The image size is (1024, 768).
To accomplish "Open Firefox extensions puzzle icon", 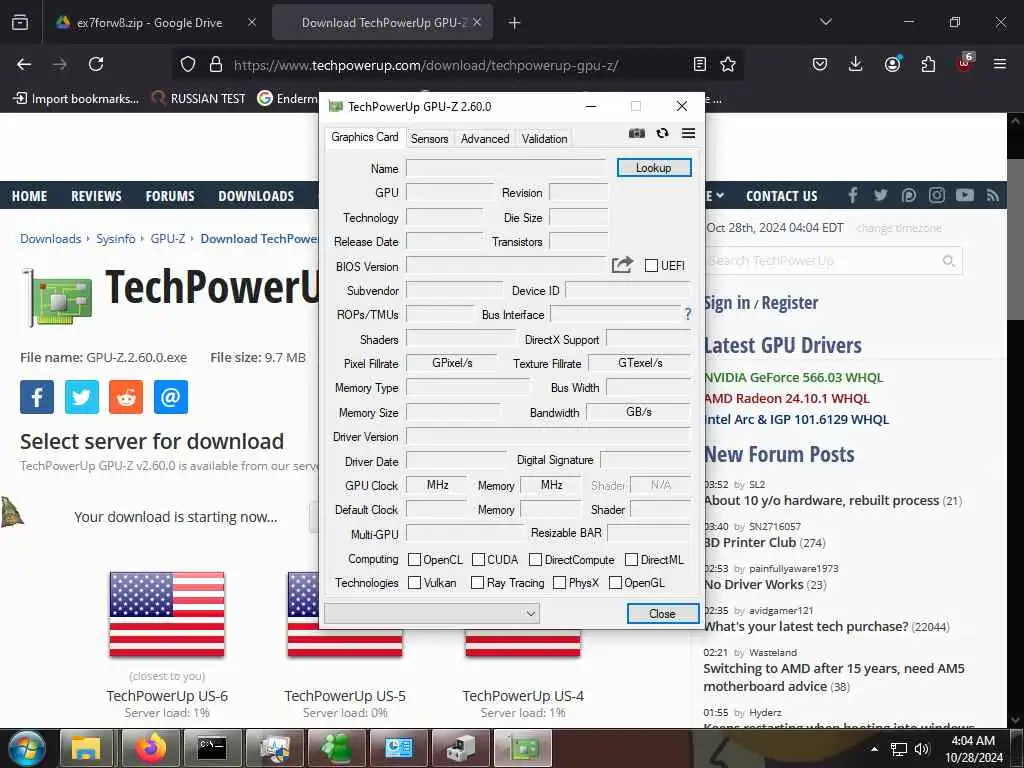I will coord(928,64).
